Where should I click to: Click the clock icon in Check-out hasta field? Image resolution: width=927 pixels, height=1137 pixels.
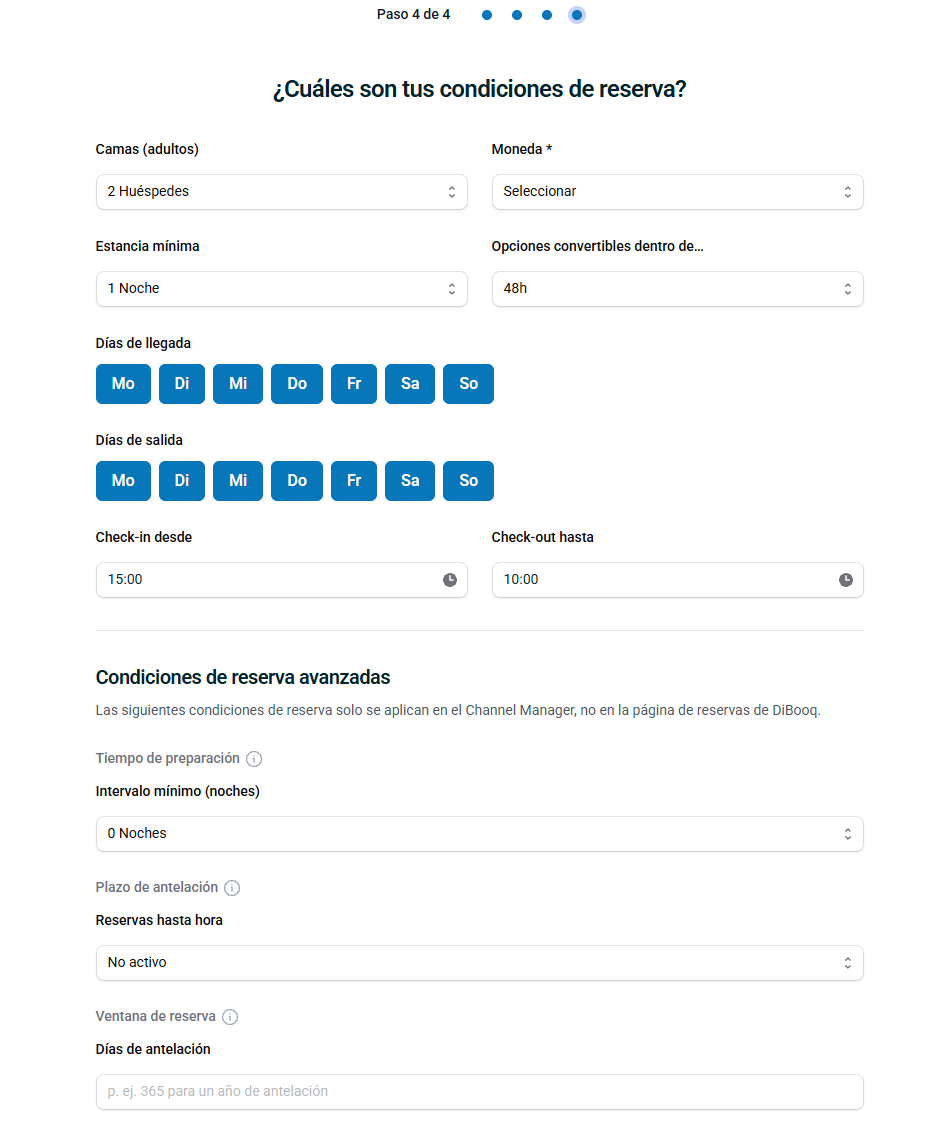pos(846,579)
